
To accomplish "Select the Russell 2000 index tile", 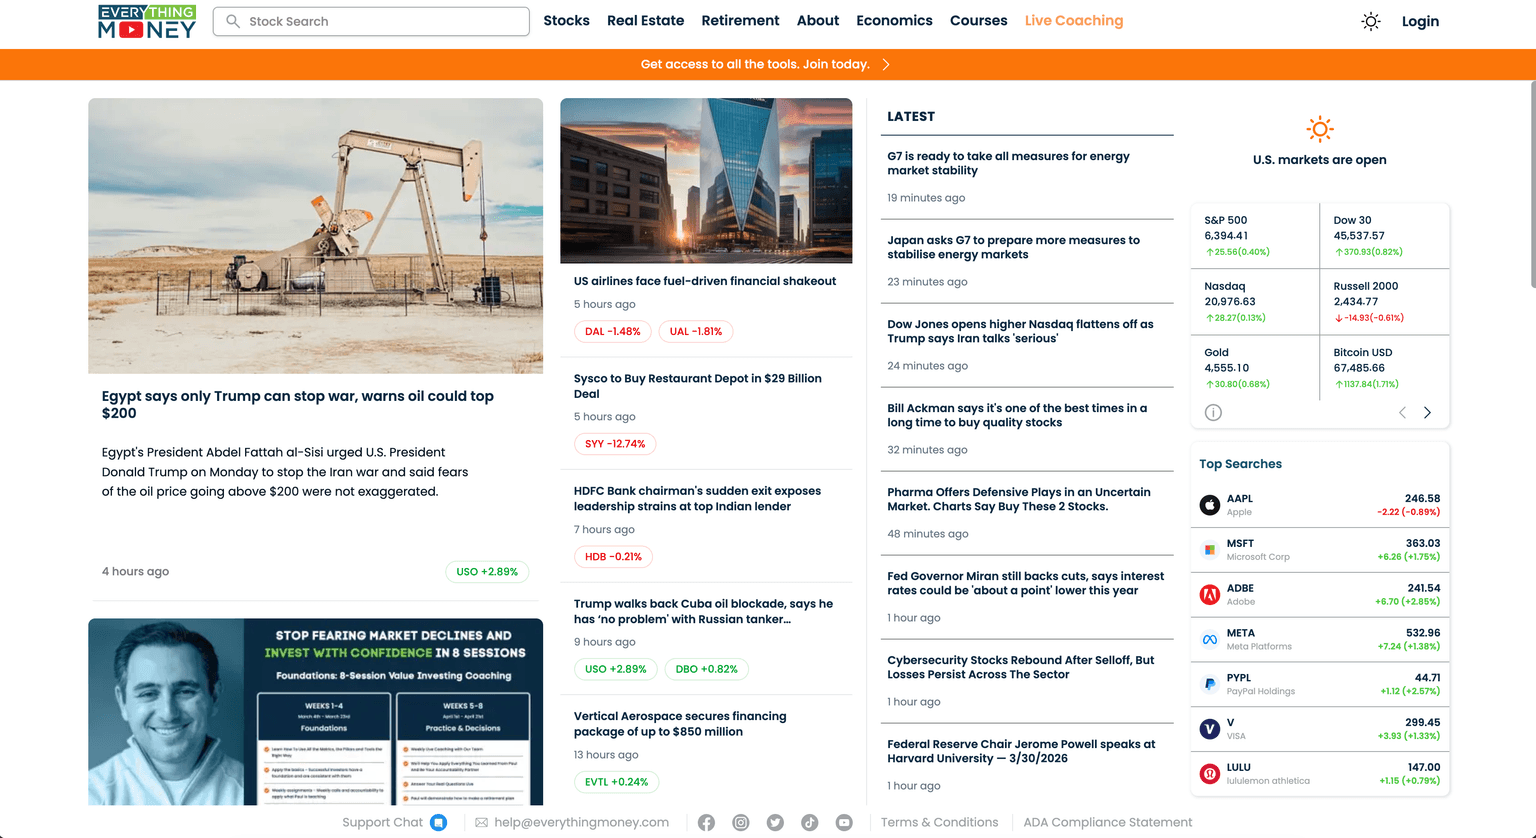I will coord(1385,301).
